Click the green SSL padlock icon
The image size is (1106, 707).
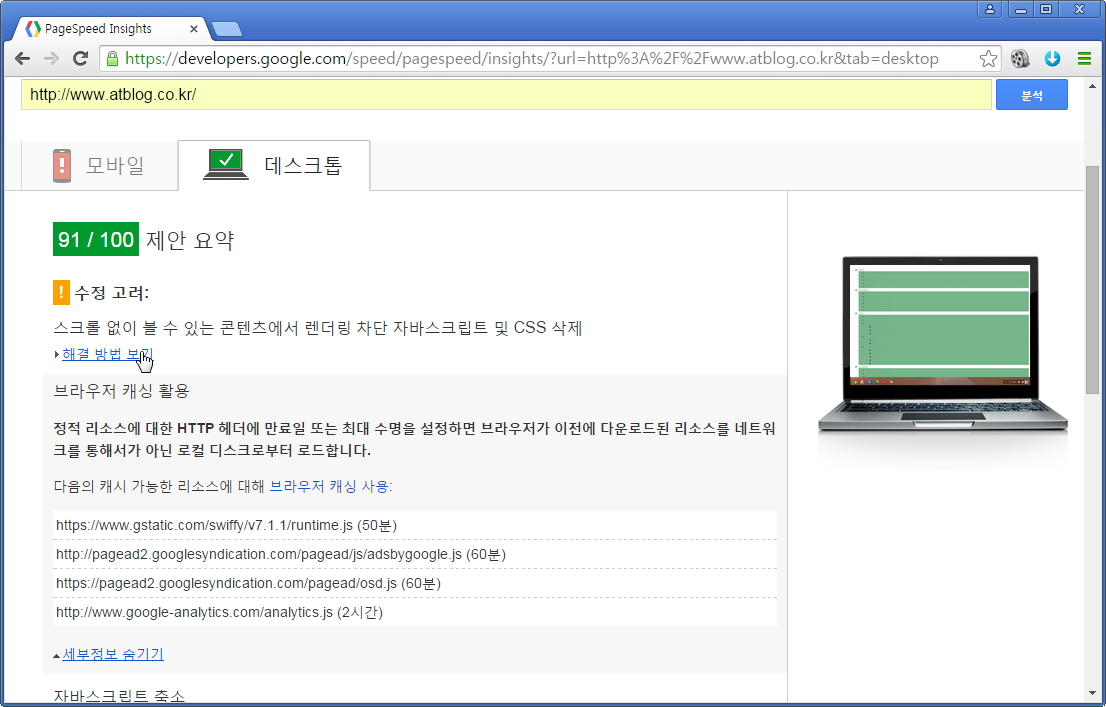[x=112, y=59]
